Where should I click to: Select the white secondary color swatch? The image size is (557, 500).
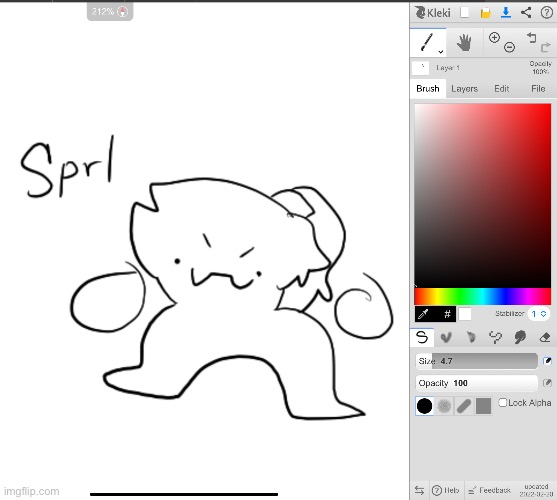(x=465, y=314)
